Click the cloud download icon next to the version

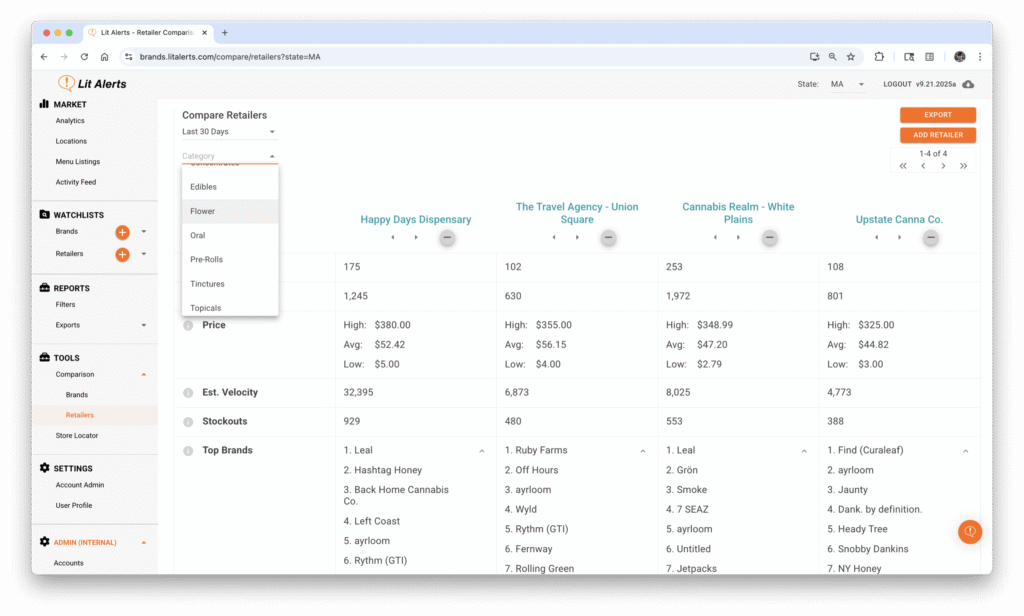coord(968,84)
